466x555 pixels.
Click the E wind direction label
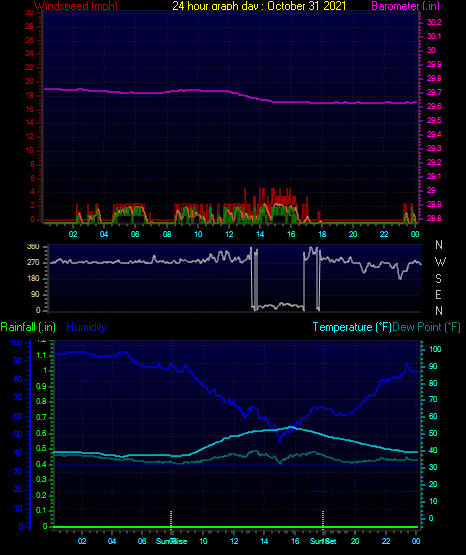click(438, 294)
